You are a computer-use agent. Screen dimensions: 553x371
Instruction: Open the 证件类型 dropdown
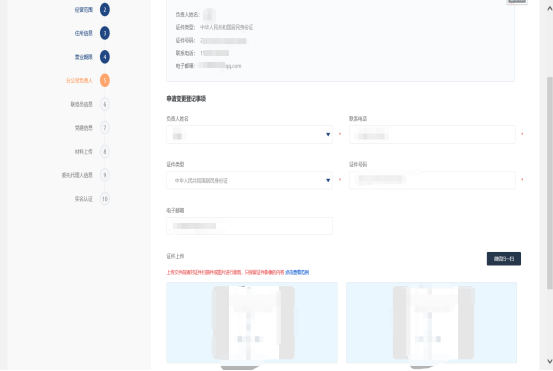249,180
